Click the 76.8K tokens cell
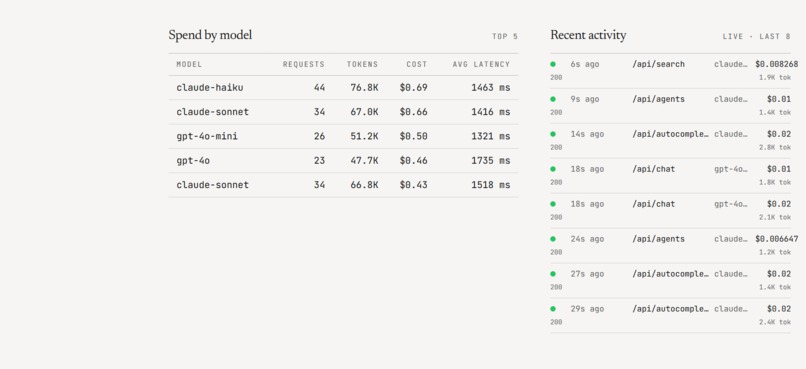This screenshot has width=806, height=369. click(x=364, y=88)
